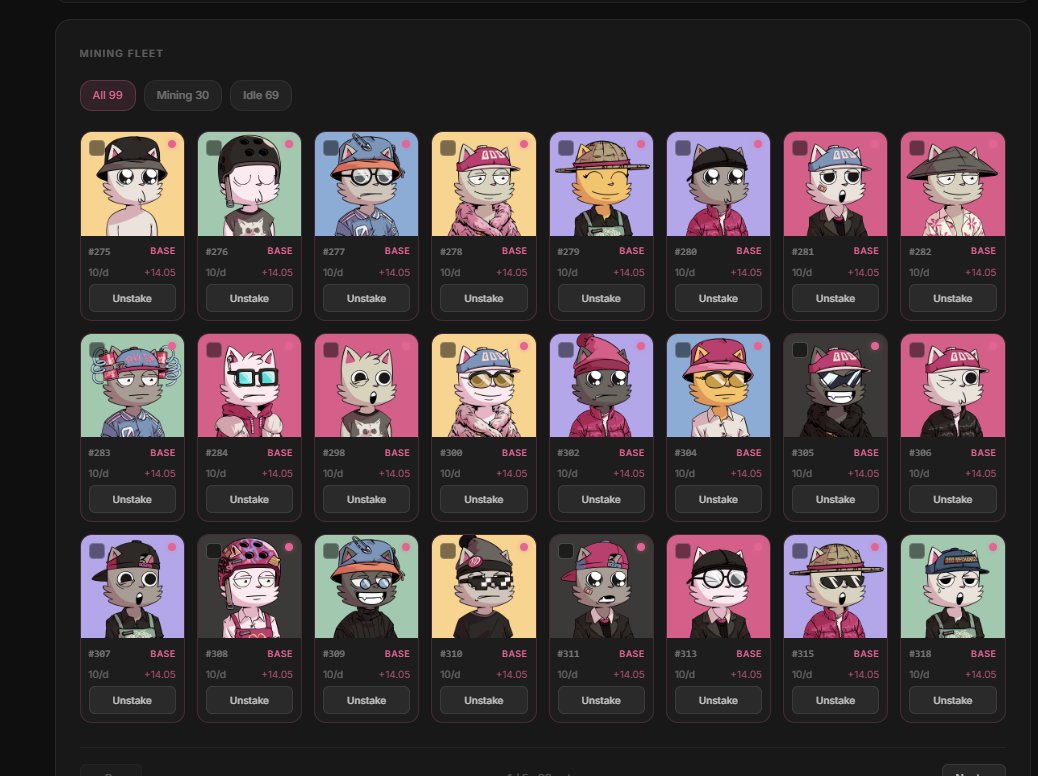Viewport: 1038px width, 776px height.
Task: Click the status dot on card #305
Action: (x=874, y=346)
